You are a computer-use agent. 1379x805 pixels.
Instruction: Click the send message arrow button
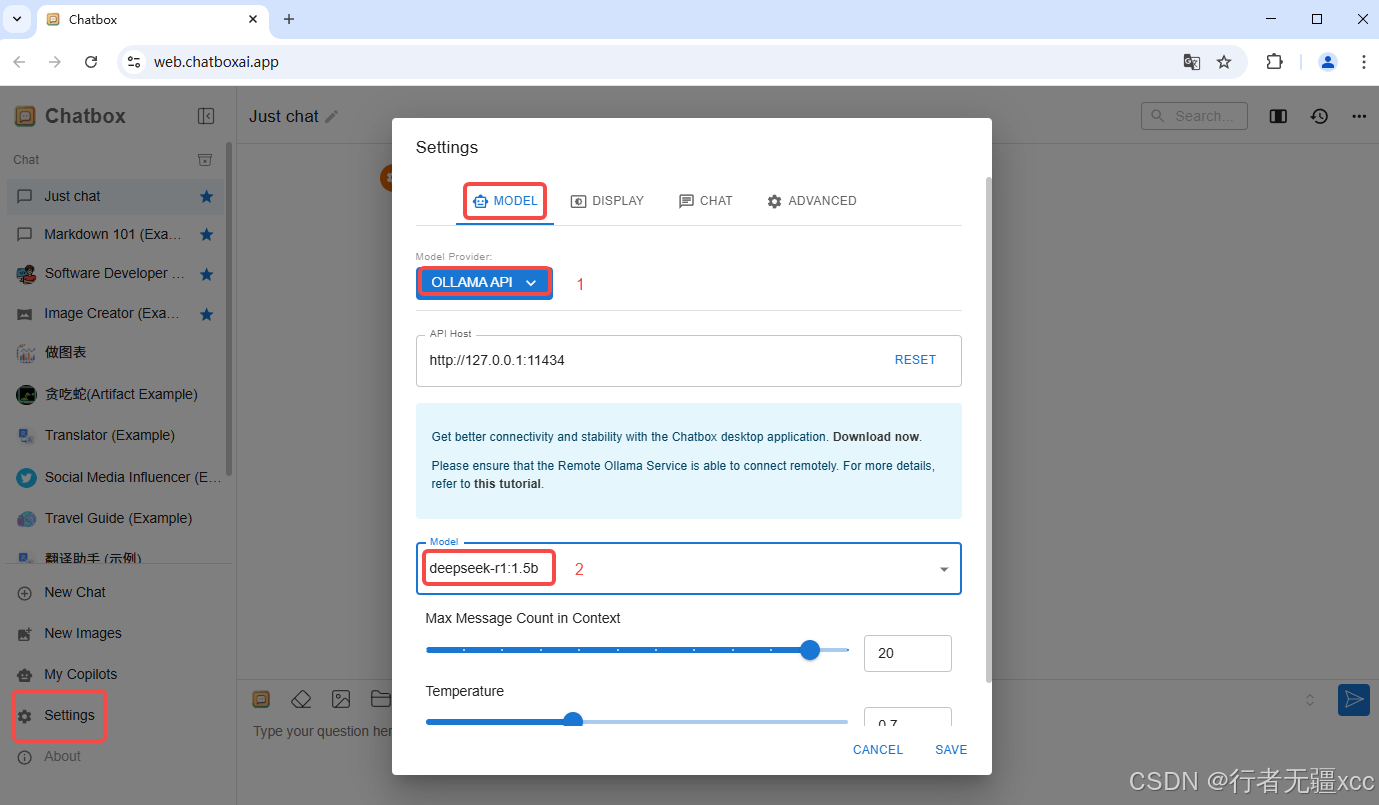[1353, 700]
